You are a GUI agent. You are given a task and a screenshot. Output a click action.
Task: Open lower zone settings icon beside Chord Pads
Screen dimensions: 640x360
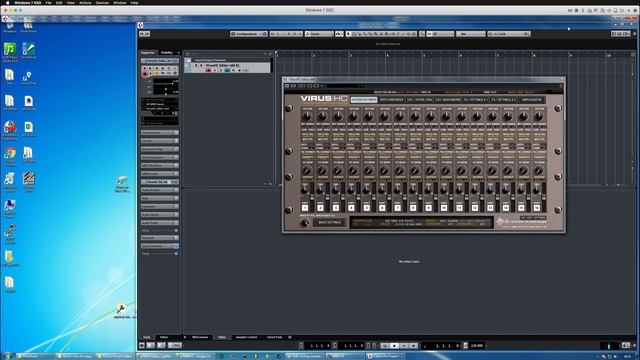(290, 337)
